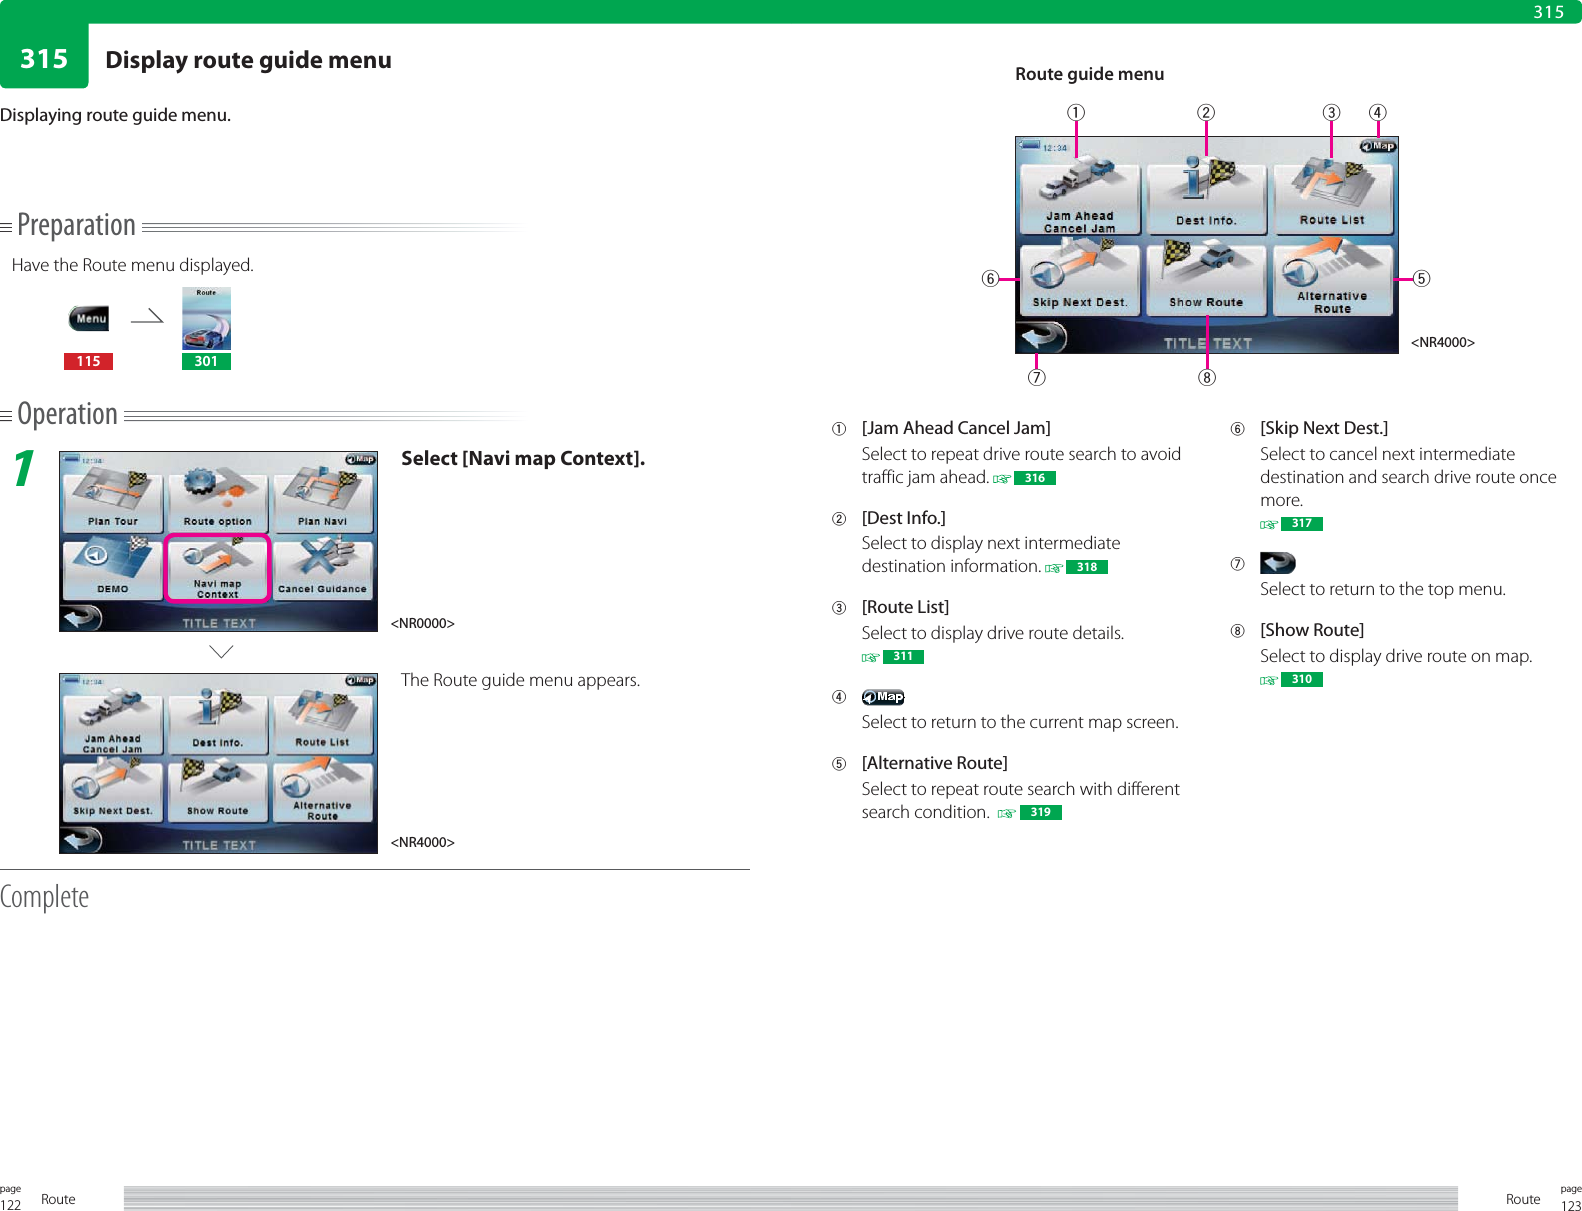The height and width of the screenshot is (1211, 1582).
Task: Select the DEMO tile in Route menu
Action: pyautogui.click(x=112, y=568)
